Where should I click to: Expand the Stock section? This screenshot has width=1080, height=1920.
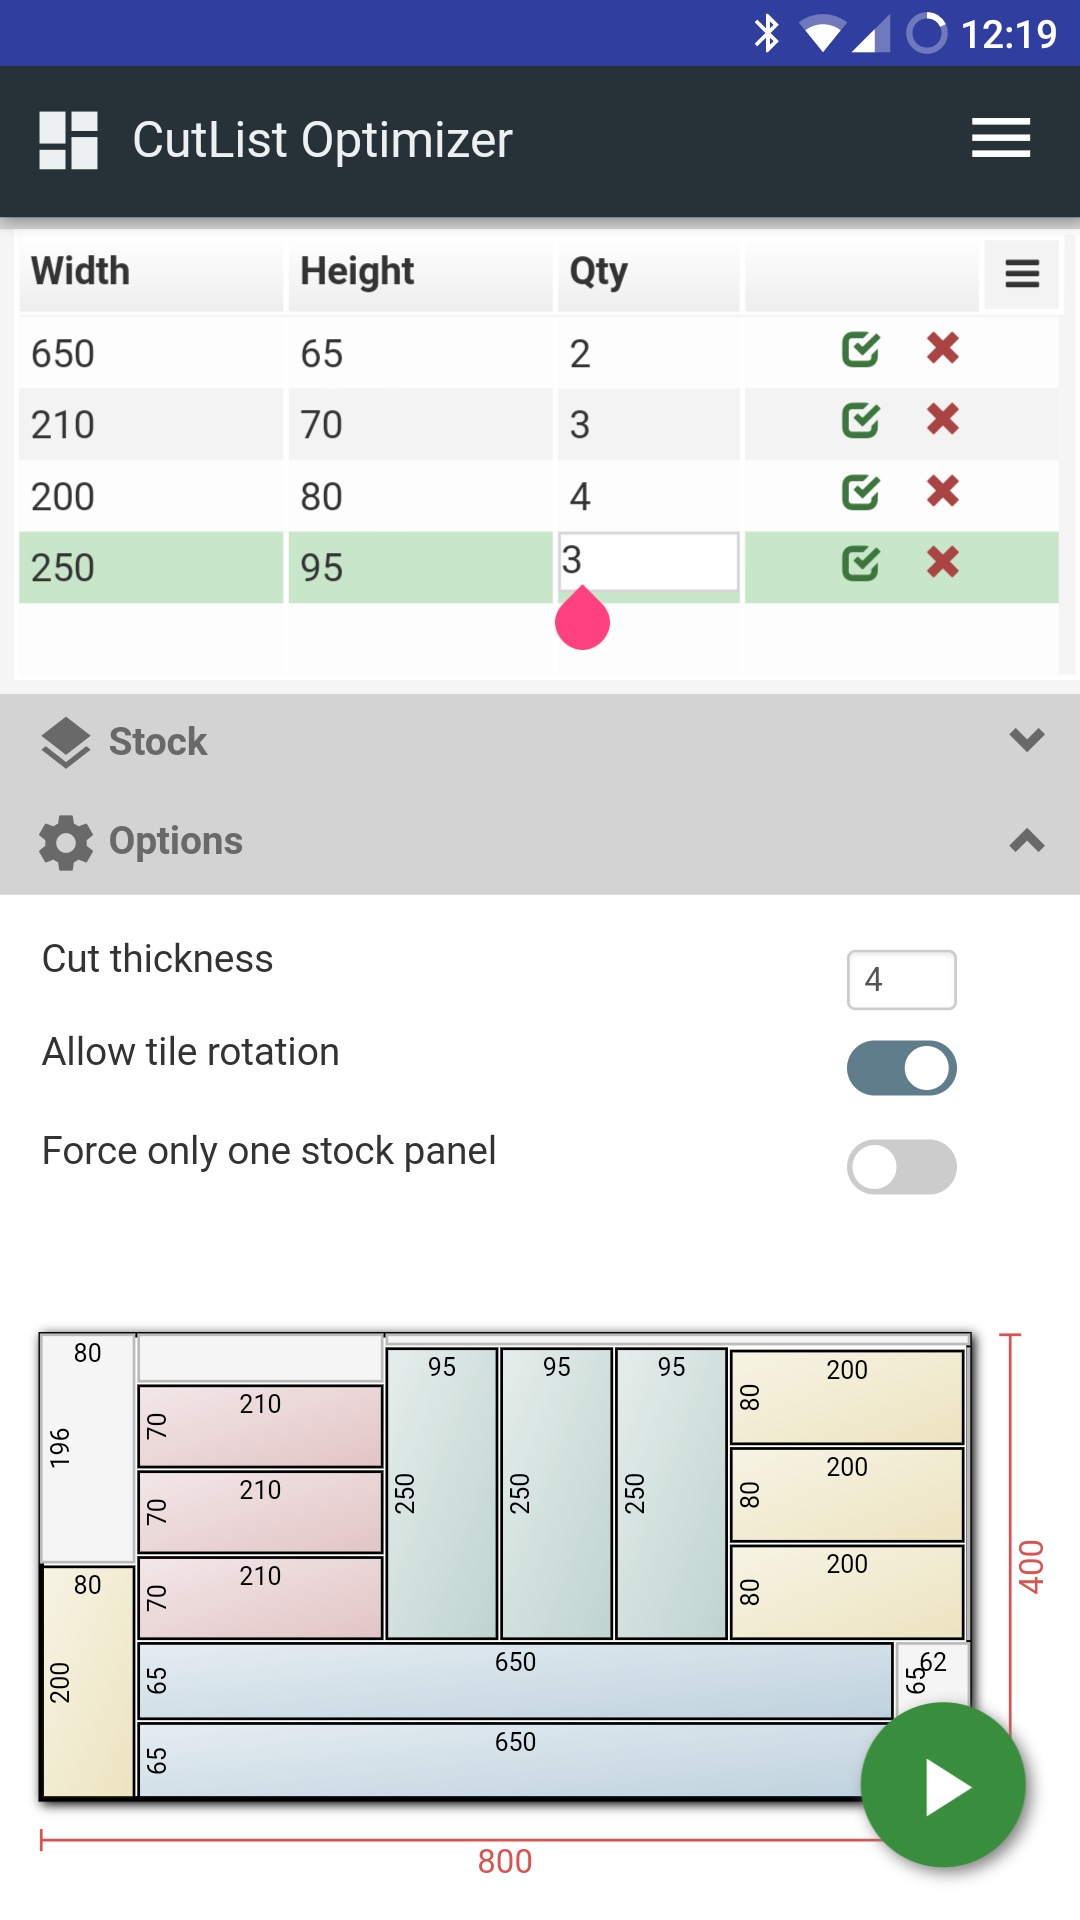click(x=1026, y=741)
